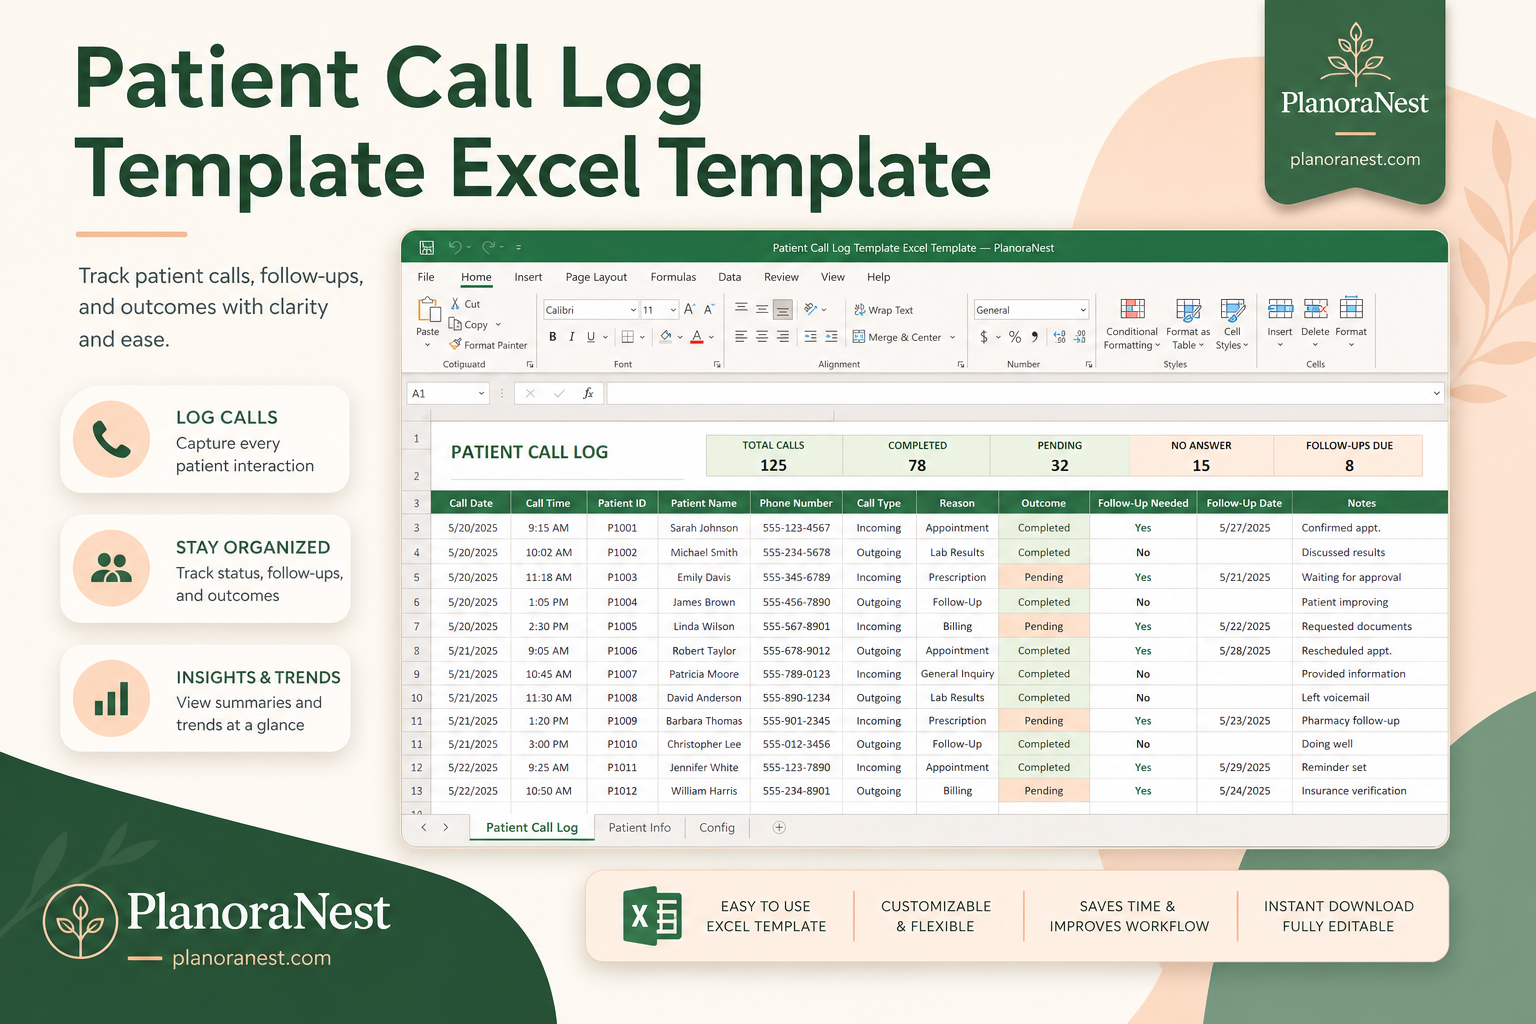Click the next sheet arrow

point(446,827)
